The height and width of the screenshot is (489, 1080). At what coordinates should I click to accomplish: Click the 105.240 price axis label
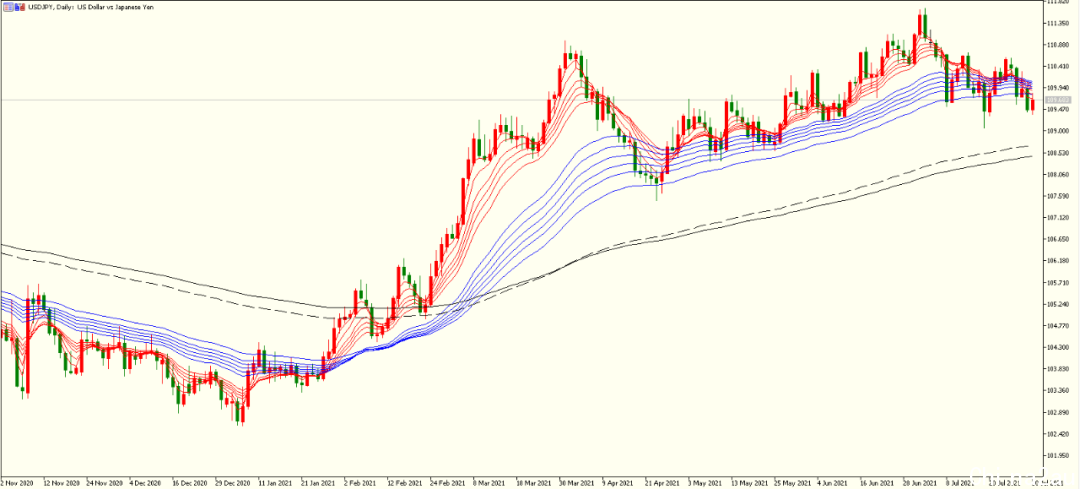click(1058, 304)
